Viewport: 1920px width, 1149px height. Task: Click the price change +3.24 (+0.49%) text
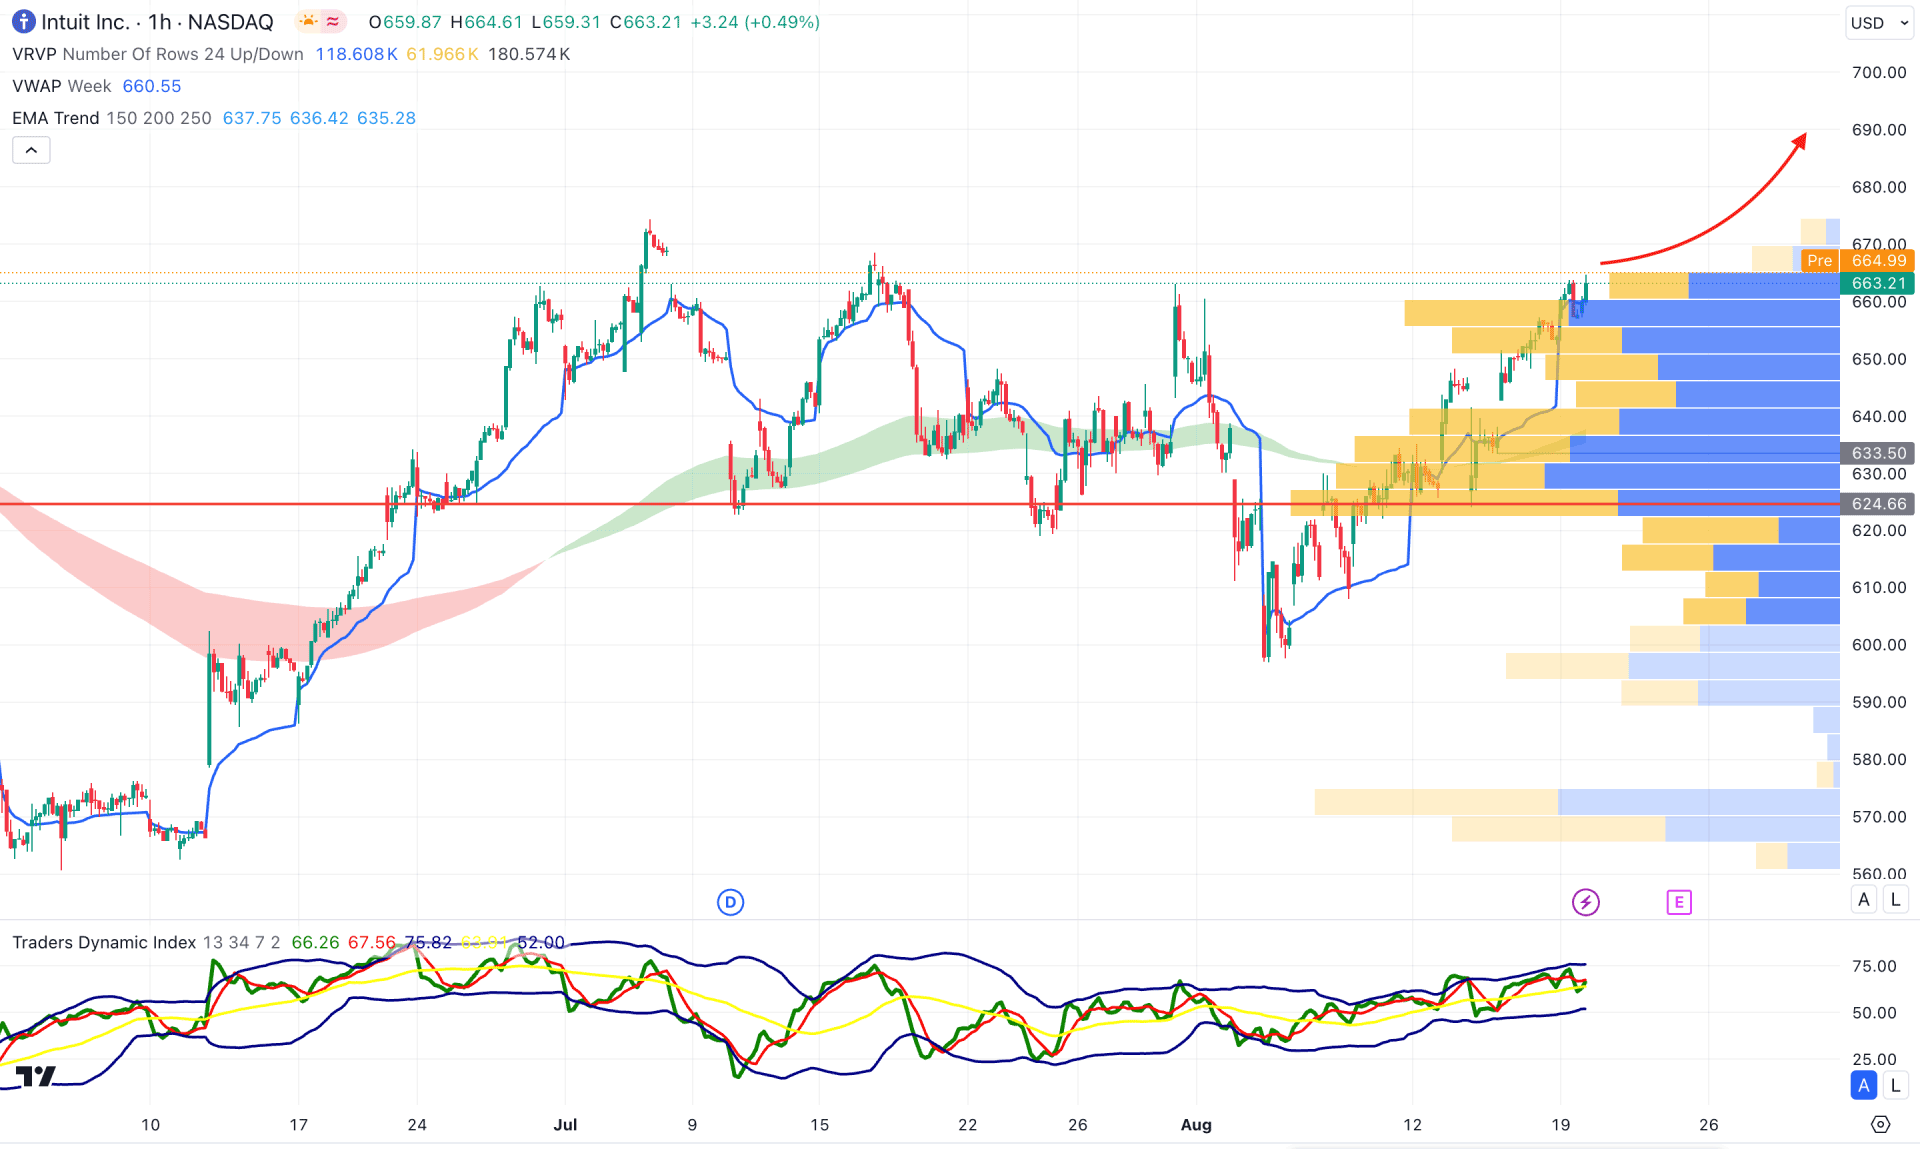tap(755, 22)
